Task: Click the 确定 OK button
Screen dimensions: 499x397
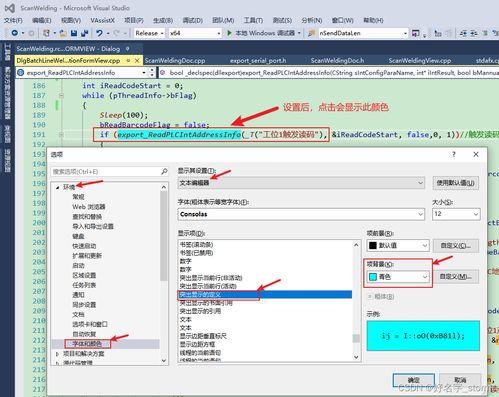Action: (414, 380)
